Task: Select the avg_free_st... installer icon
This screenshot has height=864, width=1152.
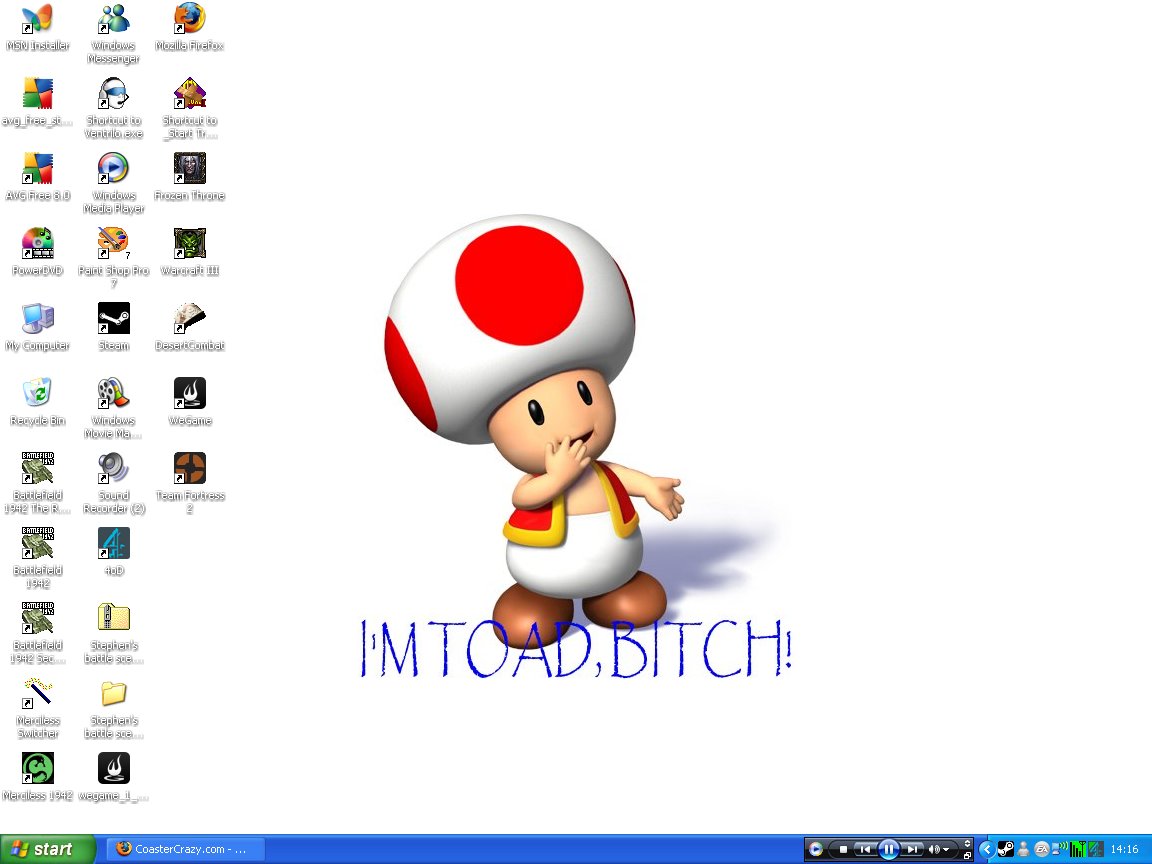Action: coord(37,102)
